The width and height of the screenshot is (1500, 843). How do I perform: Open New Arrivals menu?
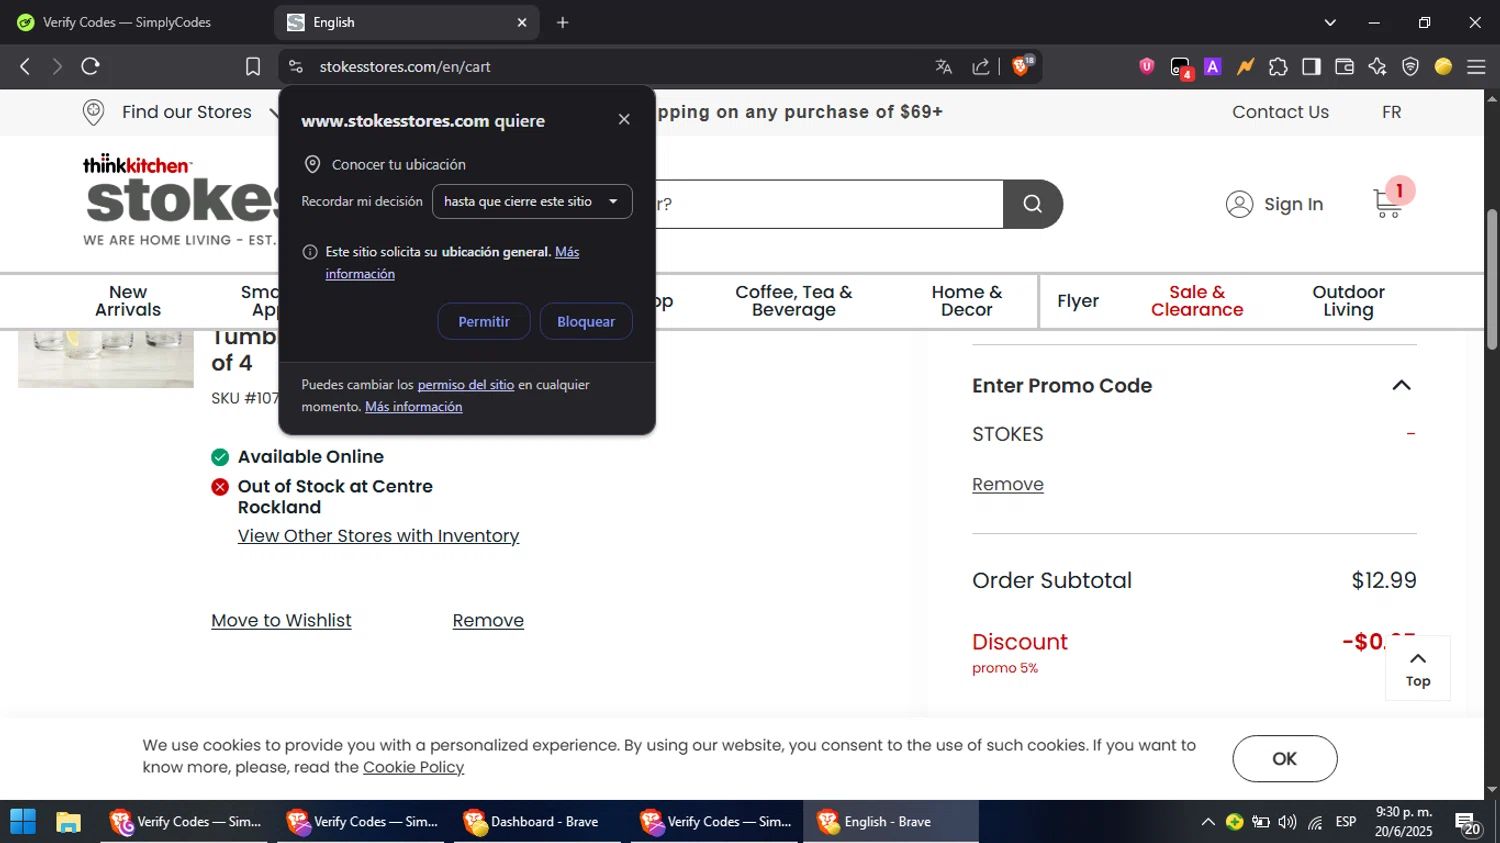[x=128, y=301]
